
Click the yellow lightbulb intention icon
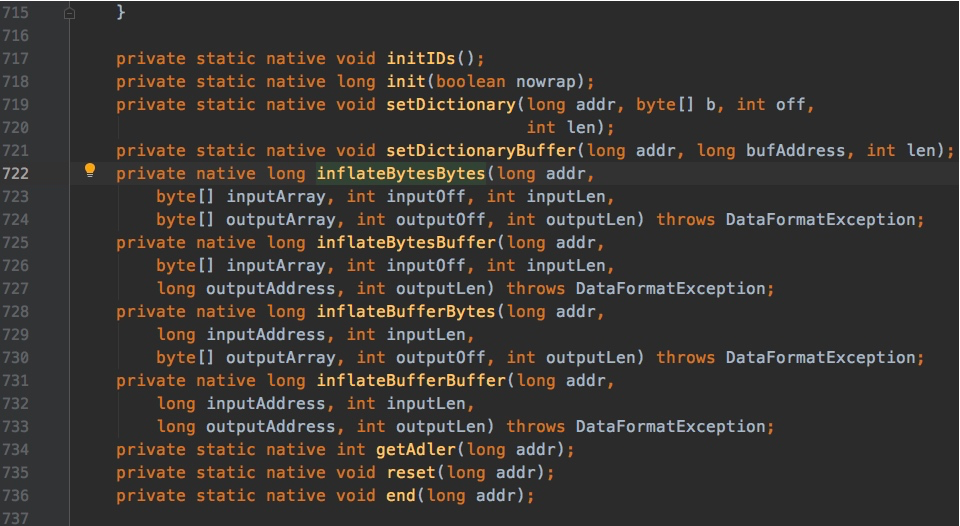click(x=89, y=172)
